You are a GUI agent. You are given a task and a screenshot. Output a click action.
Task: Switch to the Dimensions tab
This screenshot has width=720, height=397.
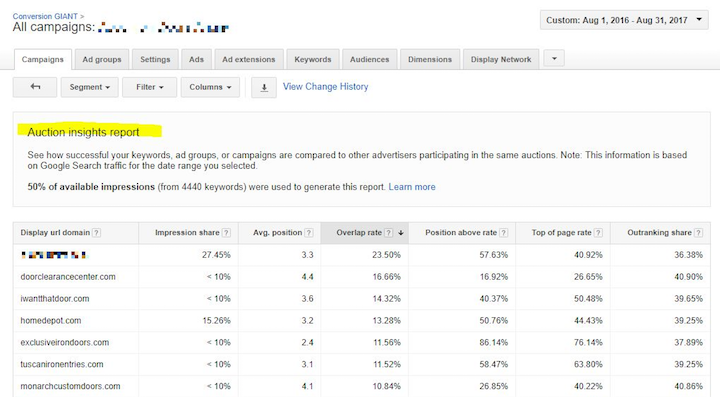tap(430, 60)
